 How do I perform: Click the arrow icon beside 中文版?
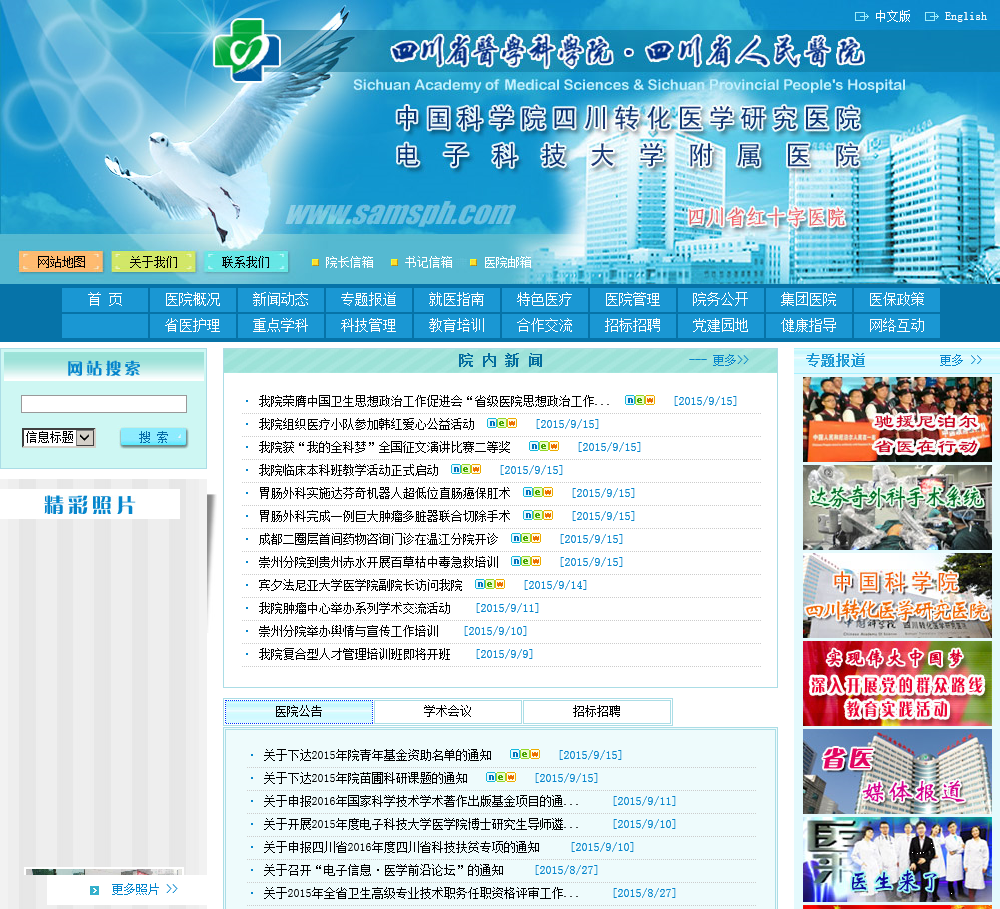click(862, 17)
